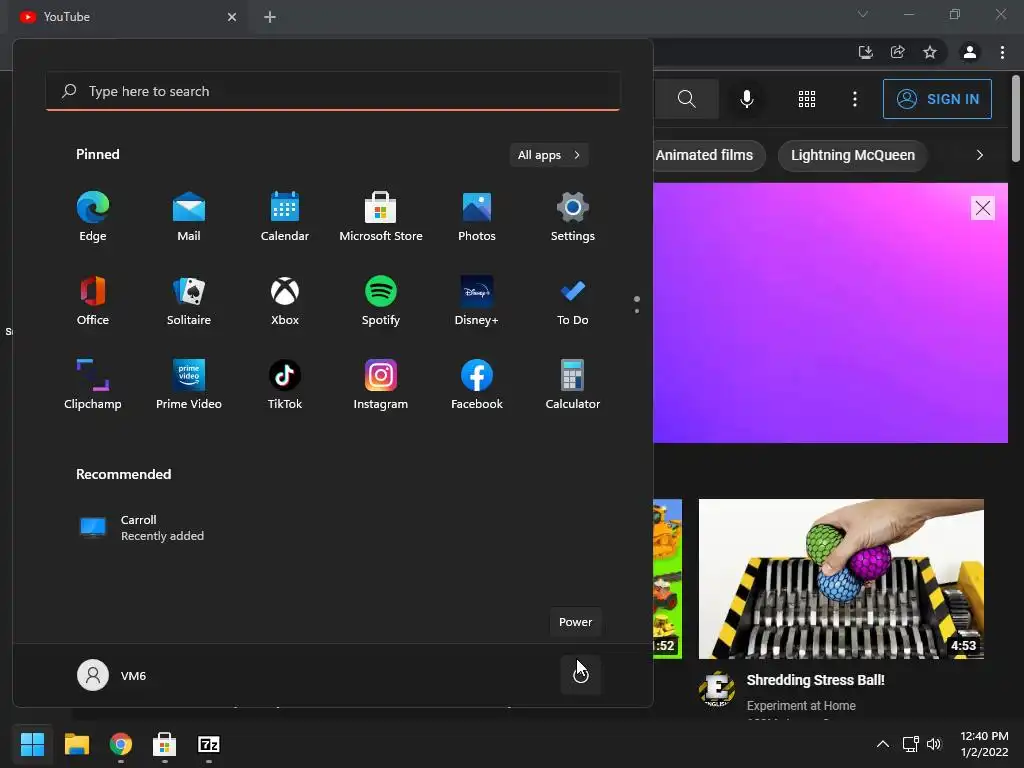Open Chrome's tab search chevron
This screenshot has height=768, width=1024.
(863, 14)
